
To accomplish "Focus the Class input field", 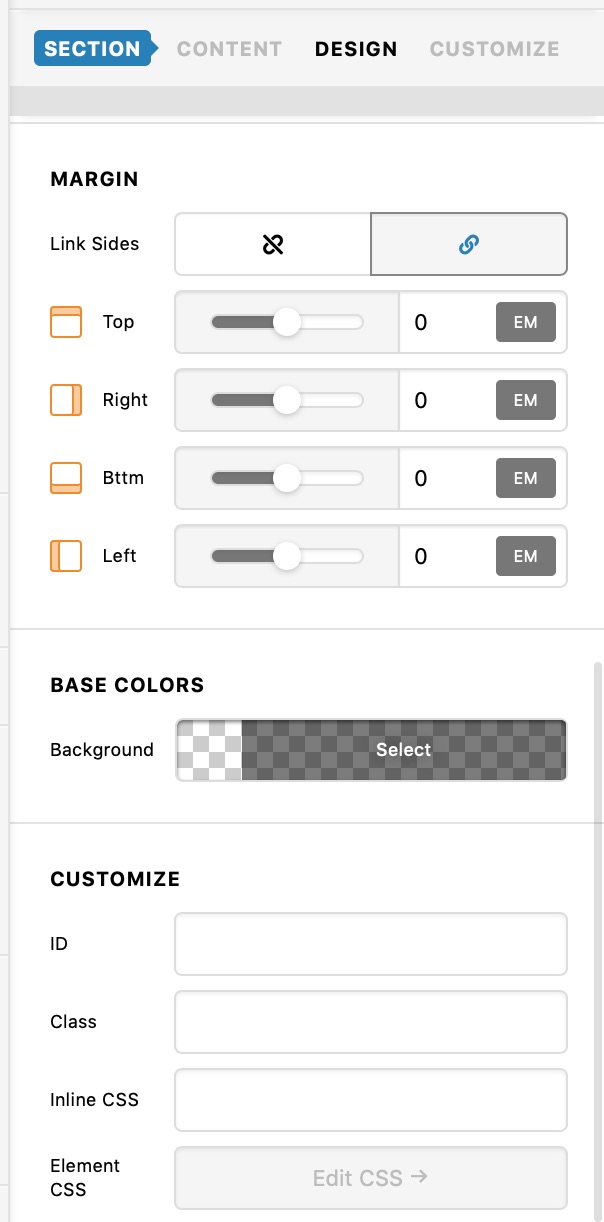I will (371, 1022).
